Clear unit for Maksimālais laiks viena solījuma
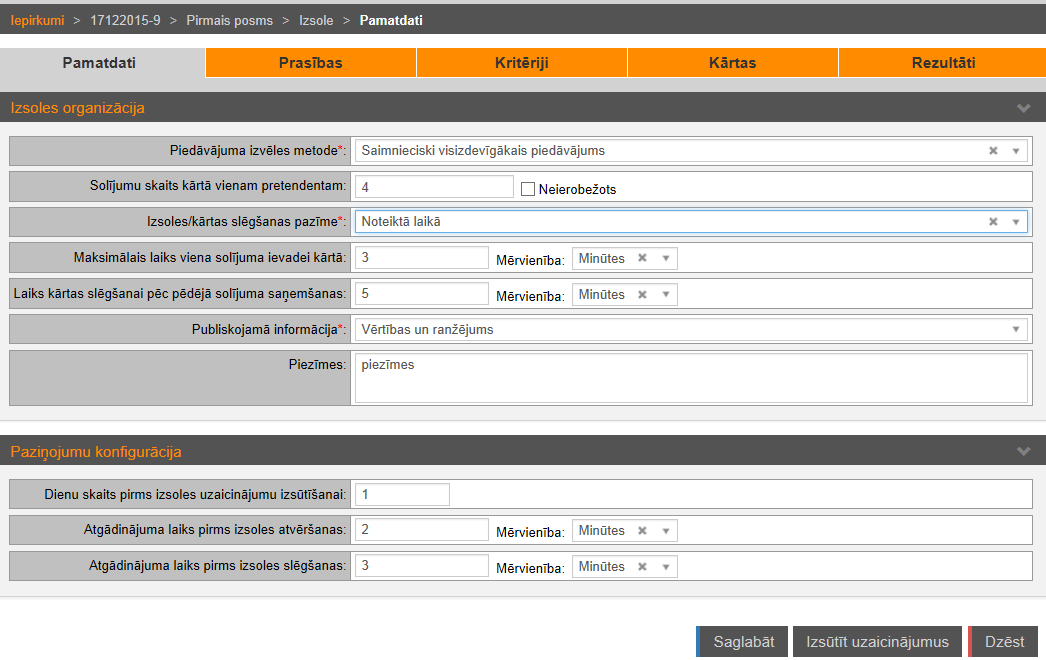The width and height of the screenshot is (1046, 660). pos(642,258)
